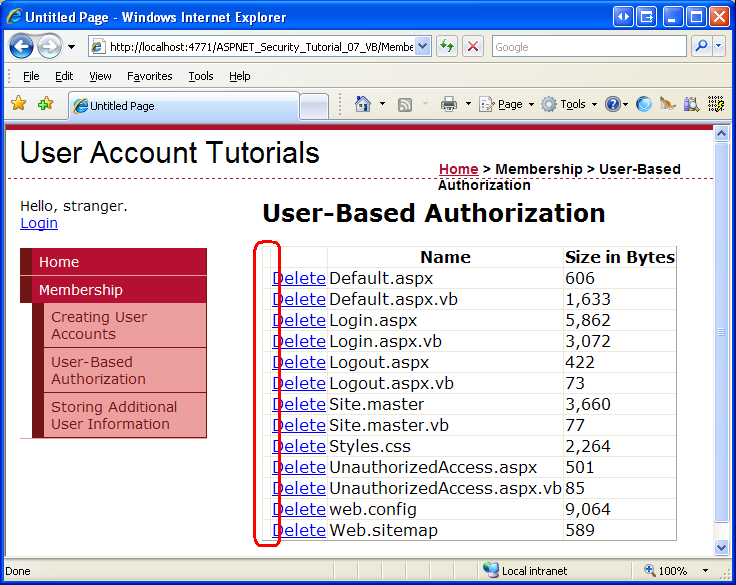
Task: Open the Help menu
Action: [x=239, y=76]
